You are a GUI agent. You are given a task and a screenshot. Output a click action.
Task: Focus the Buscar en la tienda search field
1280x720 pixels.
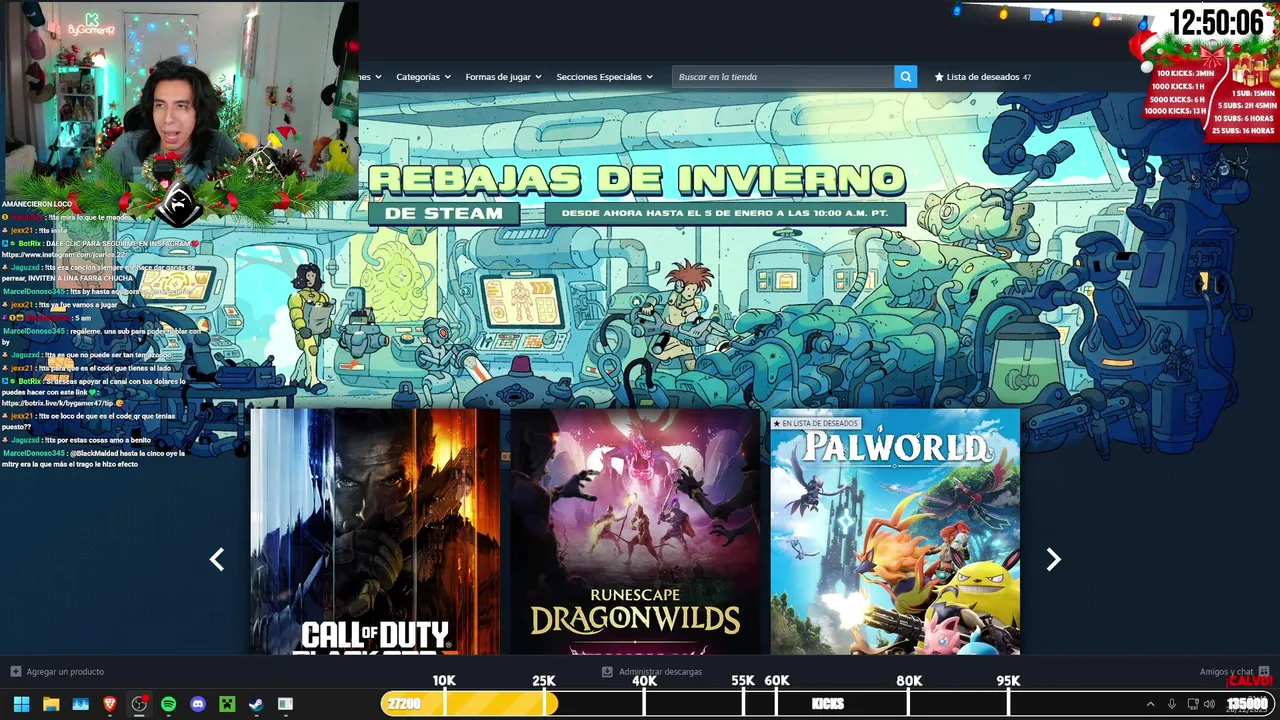click(x=783, y=77)
